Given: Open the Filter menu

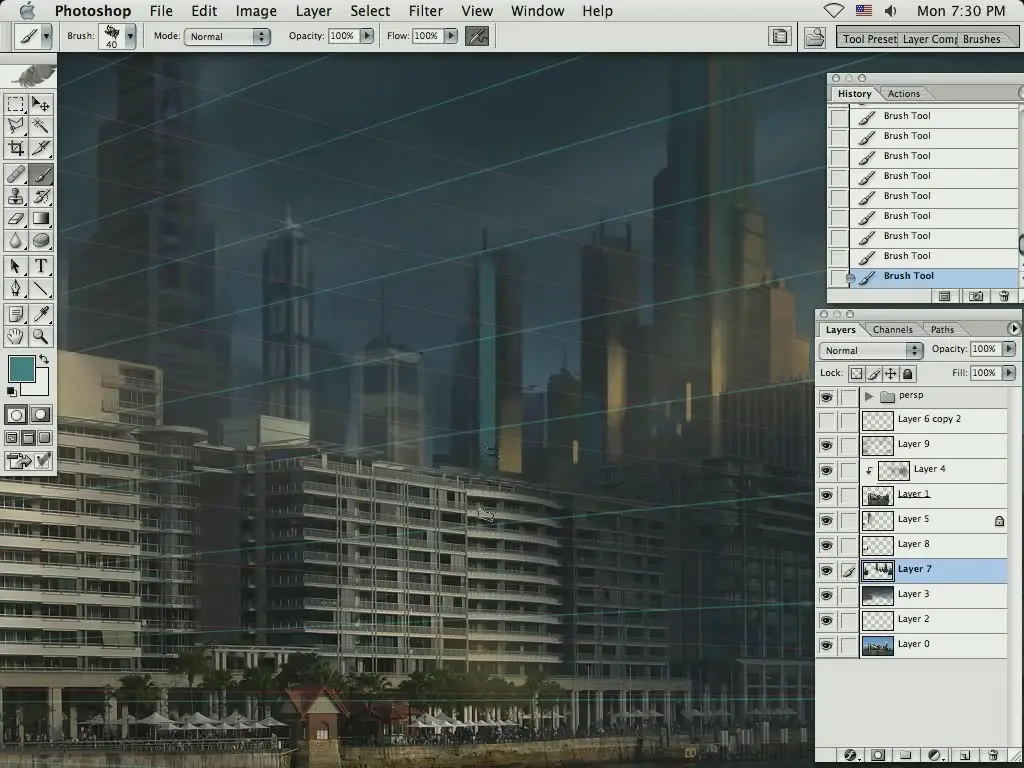Looking at the screenshot, I should (426, 11).
